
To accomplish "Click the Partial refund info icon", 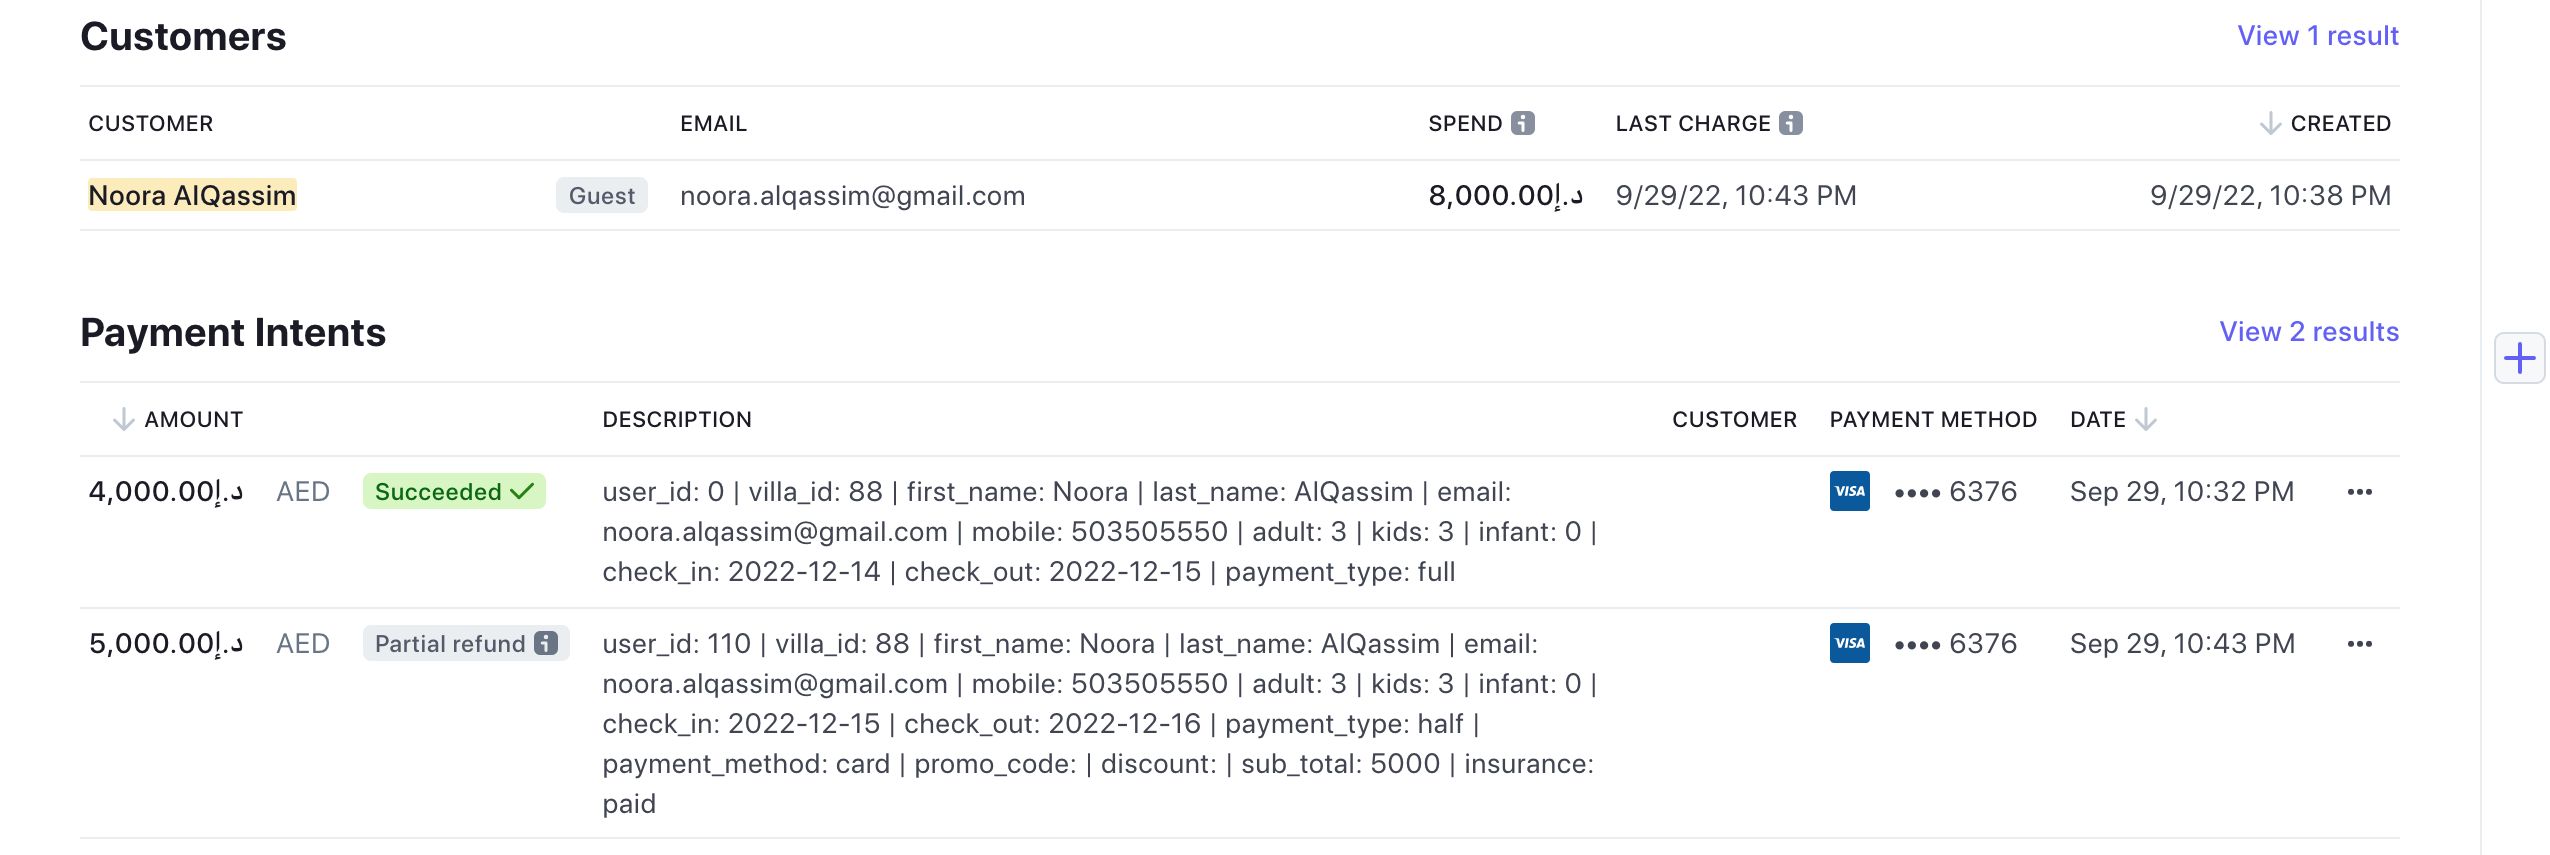I will (546, 643).
